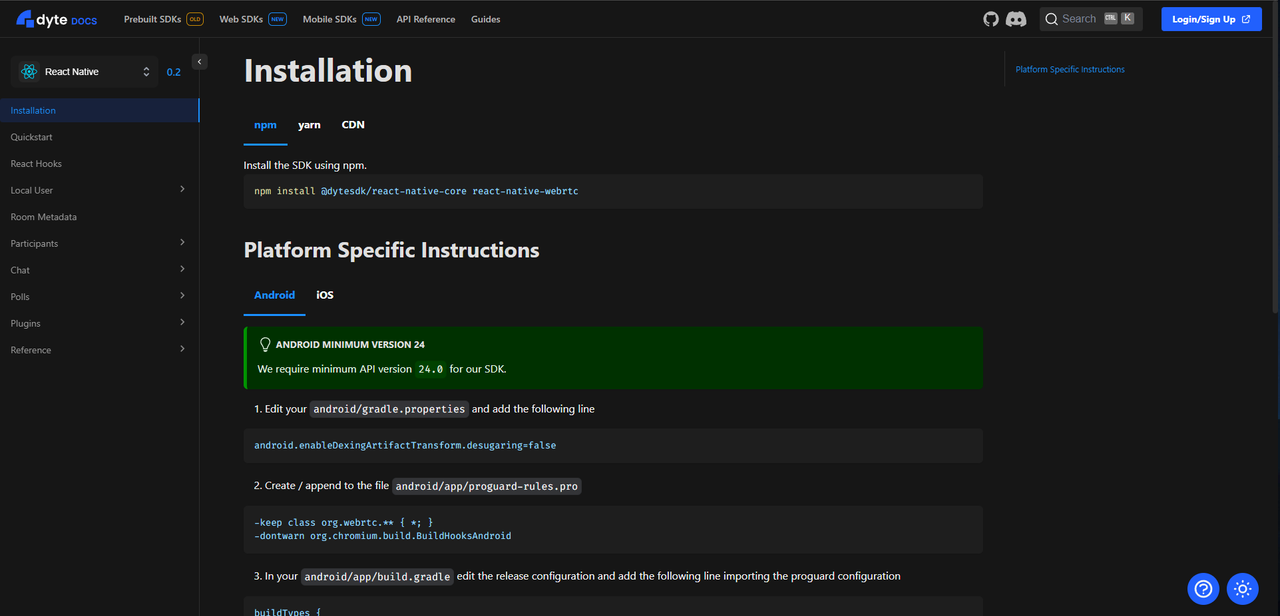Click the android/app/proguard-rules.pro inline code
This screenshot has height=616, width=1280.
[486, 486]
